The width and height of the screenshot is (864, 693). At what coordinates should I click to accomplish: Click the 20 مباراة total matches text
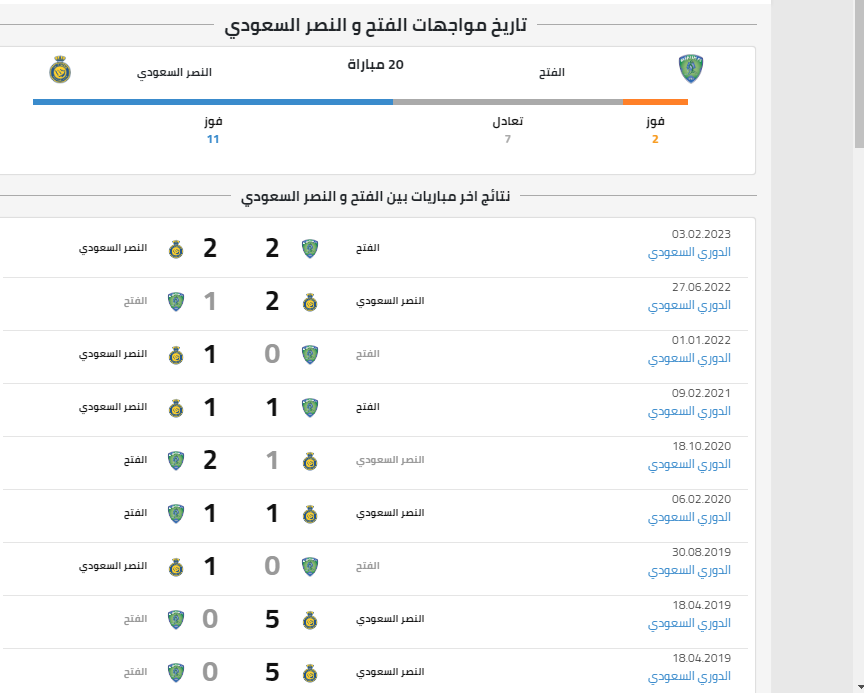tap(375, 65)
